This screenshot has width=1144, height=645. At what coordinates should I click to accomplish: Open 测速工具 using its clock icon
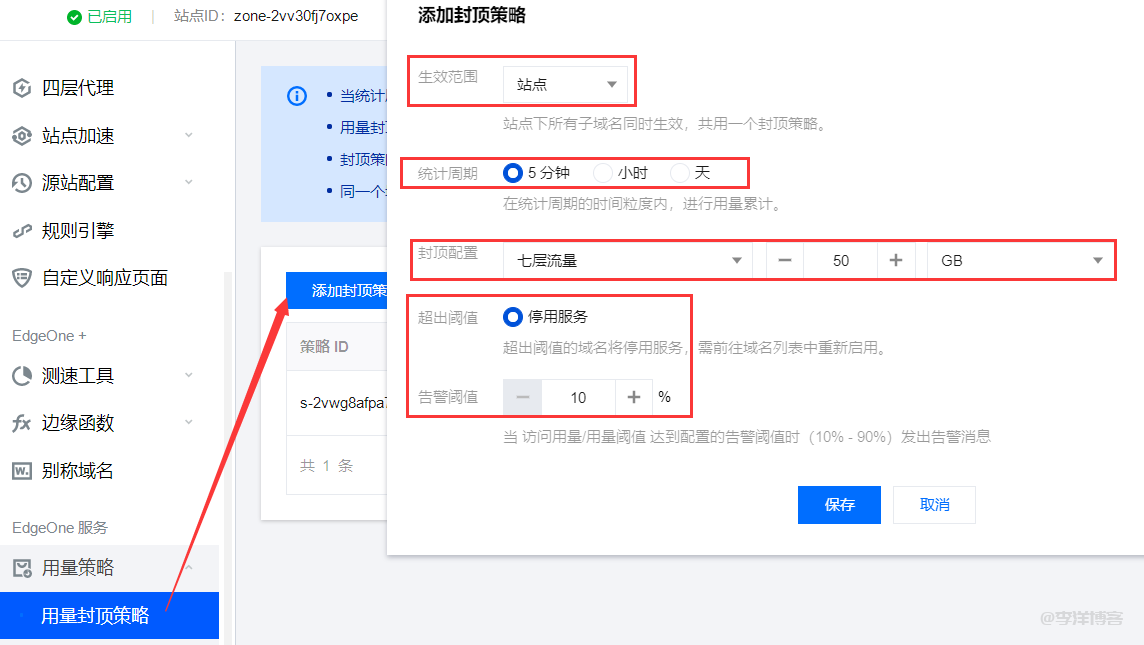point(22,375)
